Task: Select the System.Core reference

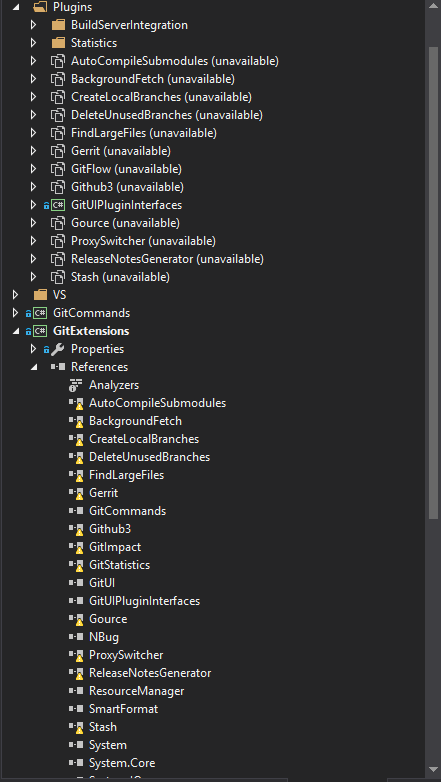Action: 122,763
